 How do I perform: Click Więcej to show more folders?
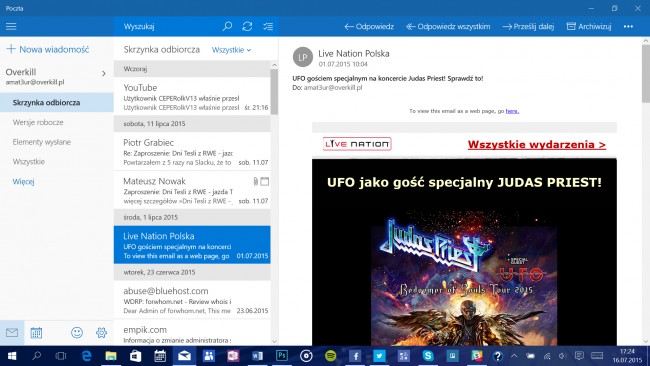(x=23, y=181)
